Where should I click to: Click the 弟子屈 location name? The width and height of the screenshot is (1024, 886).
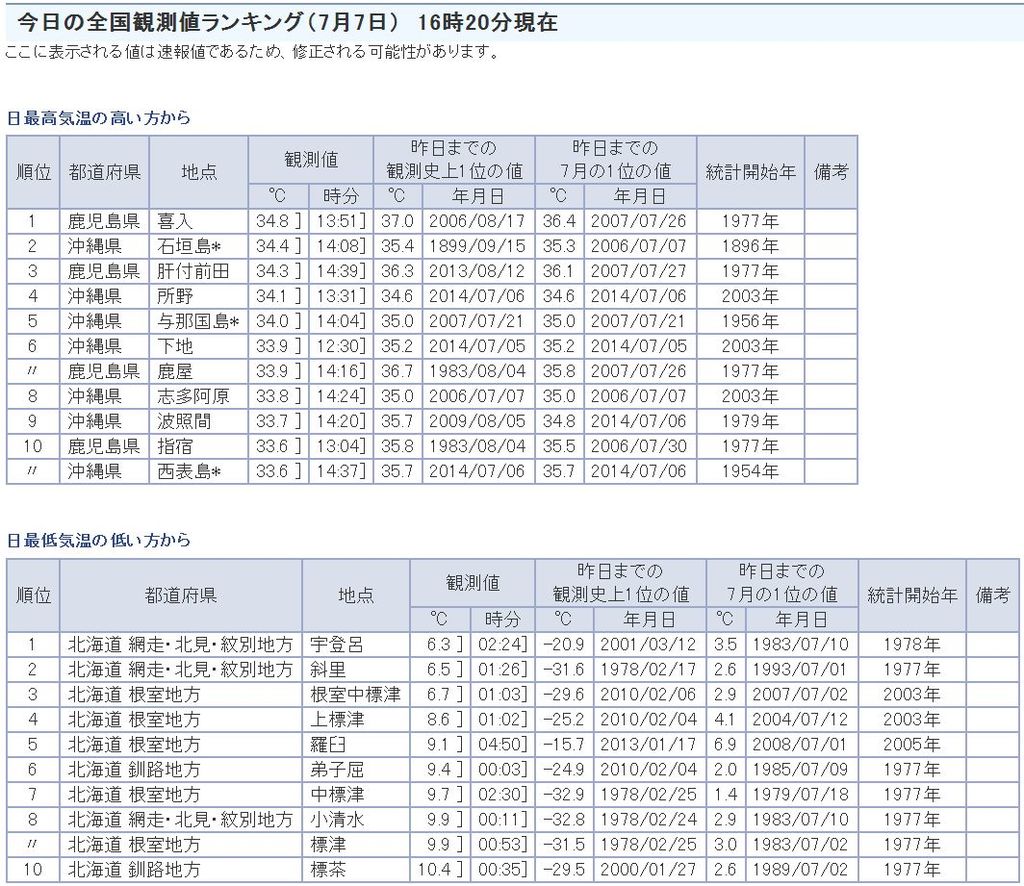point(337,770)
